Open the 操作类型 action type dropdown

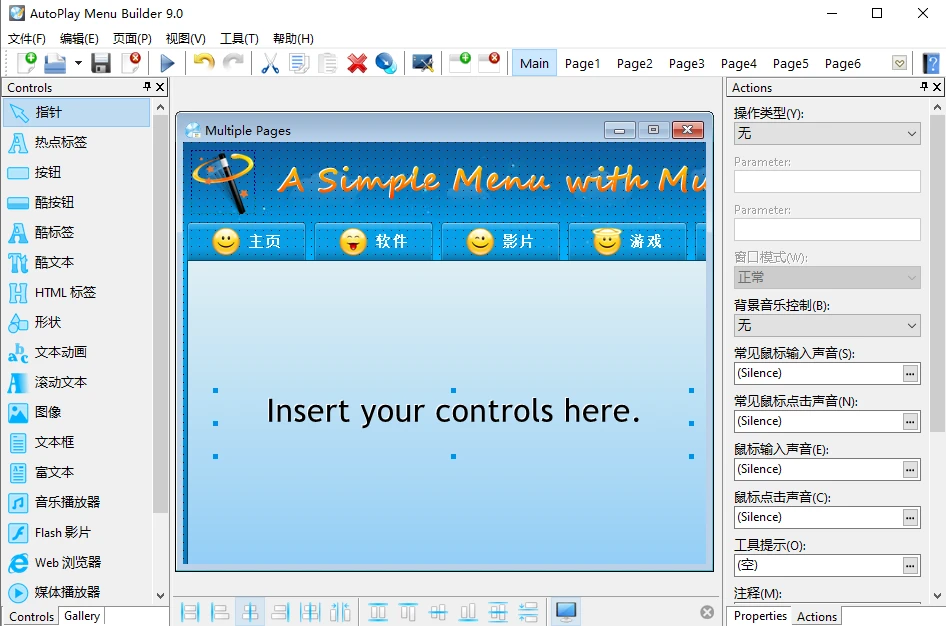826,133
